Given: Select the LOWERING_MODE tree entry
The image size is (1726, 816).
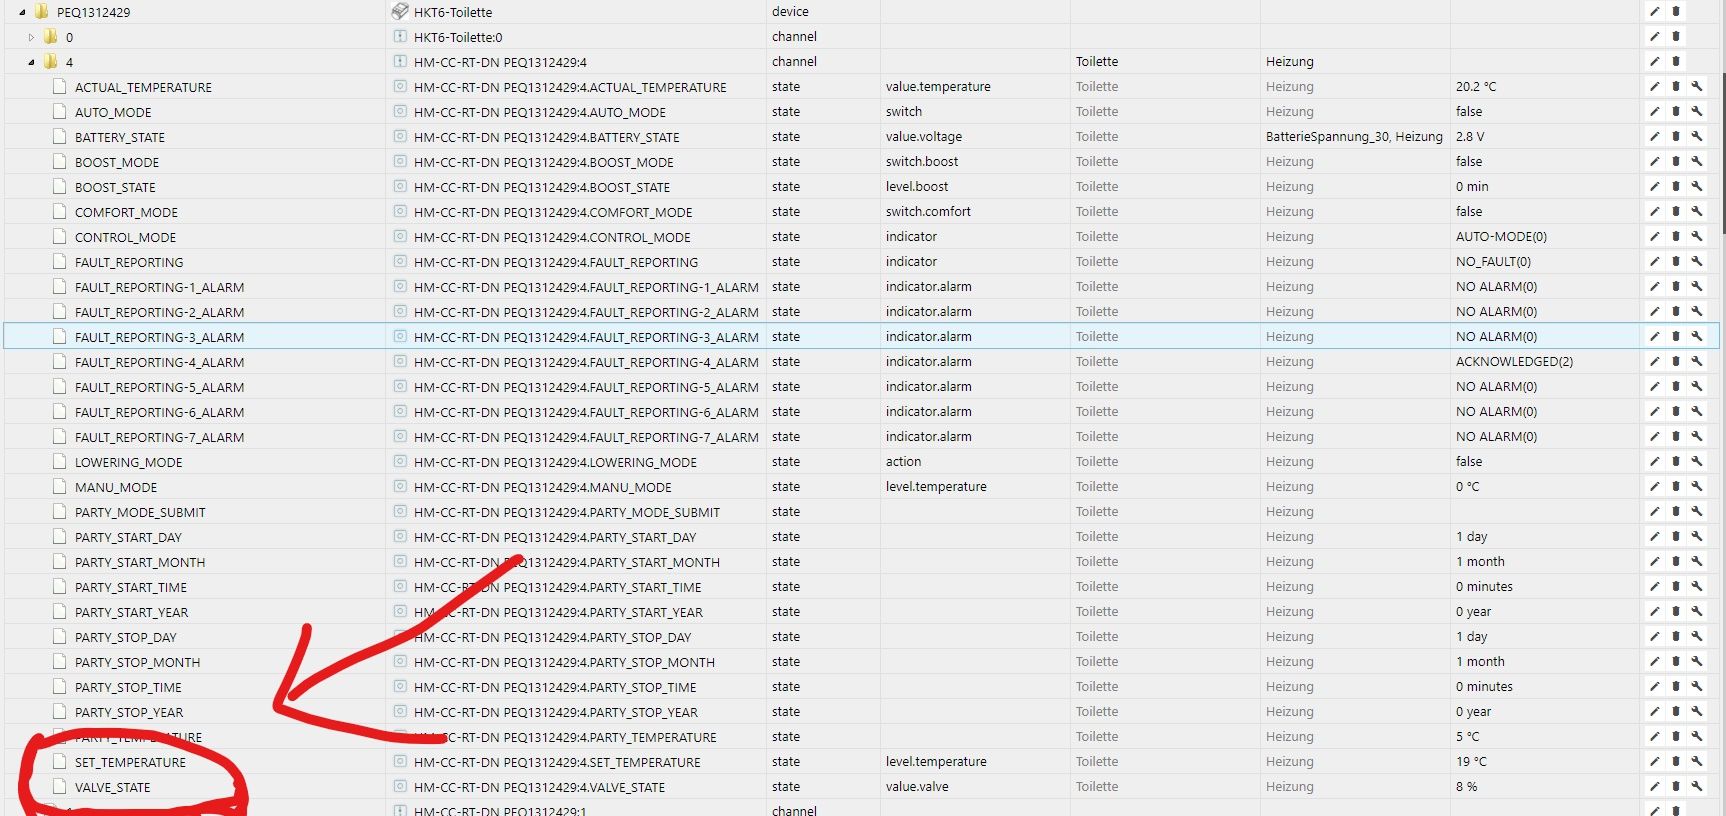Looking at the screenshot, I should coord(128,462).
